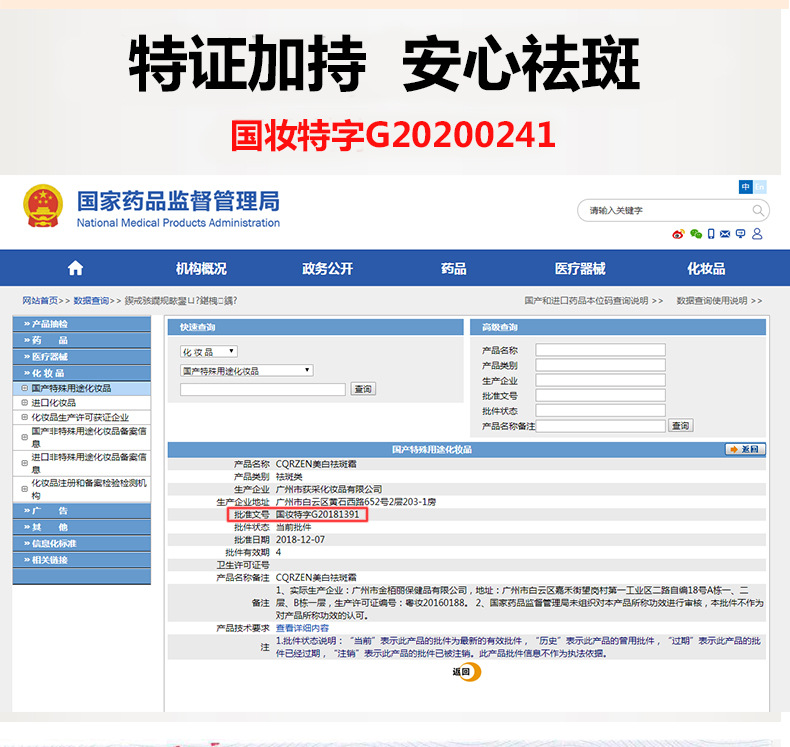Click the advanced search 查询 button
Image resolution: width=790 pixels, height=747 pixels.
(x=681, y=426)
